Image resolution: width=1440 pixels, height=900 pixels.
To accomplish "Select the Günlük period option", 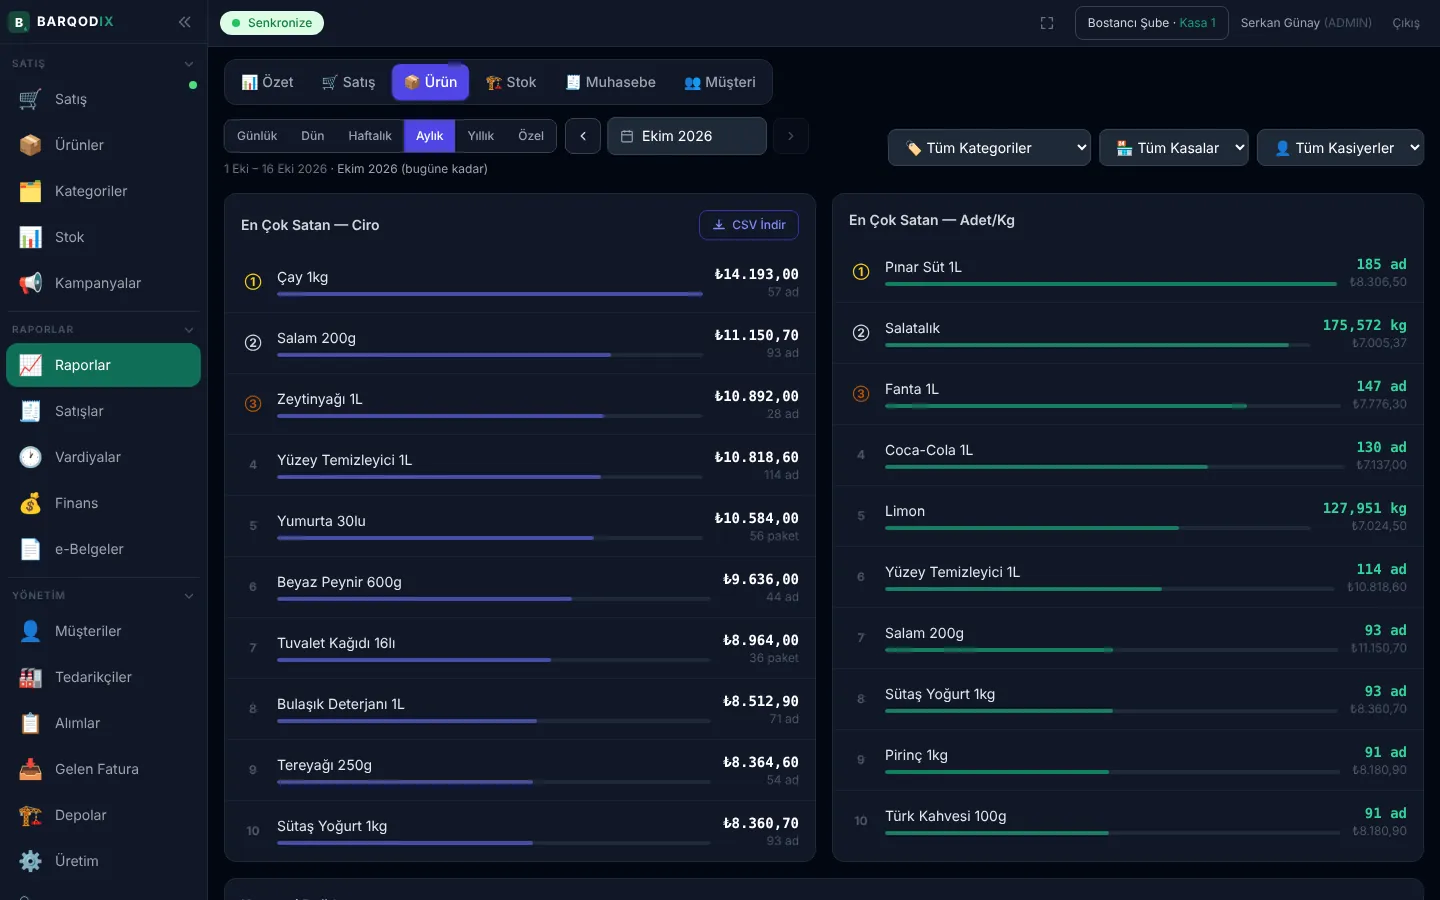I will (257, 136).
